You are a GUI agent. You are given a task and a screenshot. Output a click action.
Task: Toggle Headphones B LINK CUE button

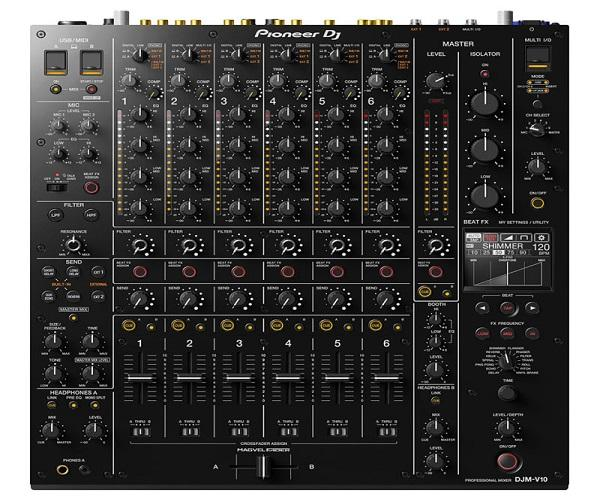[x=435, y=401]
